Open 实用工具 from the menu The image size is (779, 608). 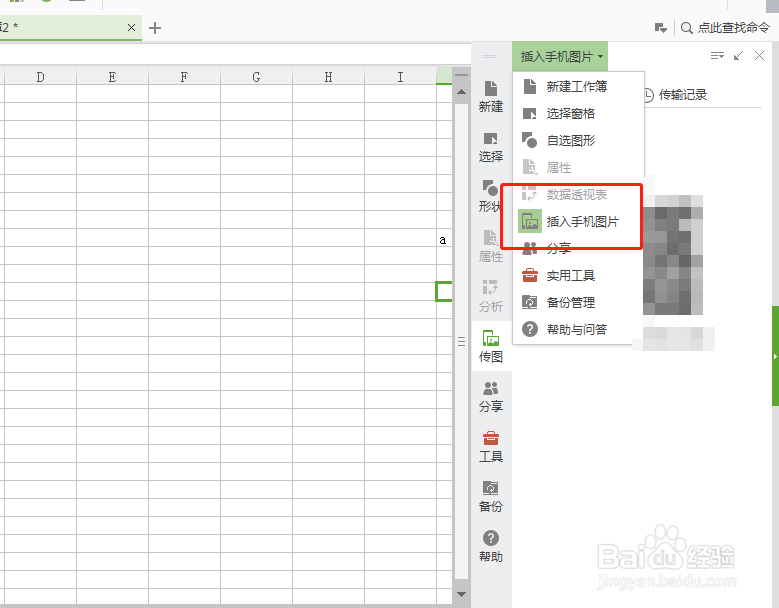pyautogui.click(x=578, y=275)
